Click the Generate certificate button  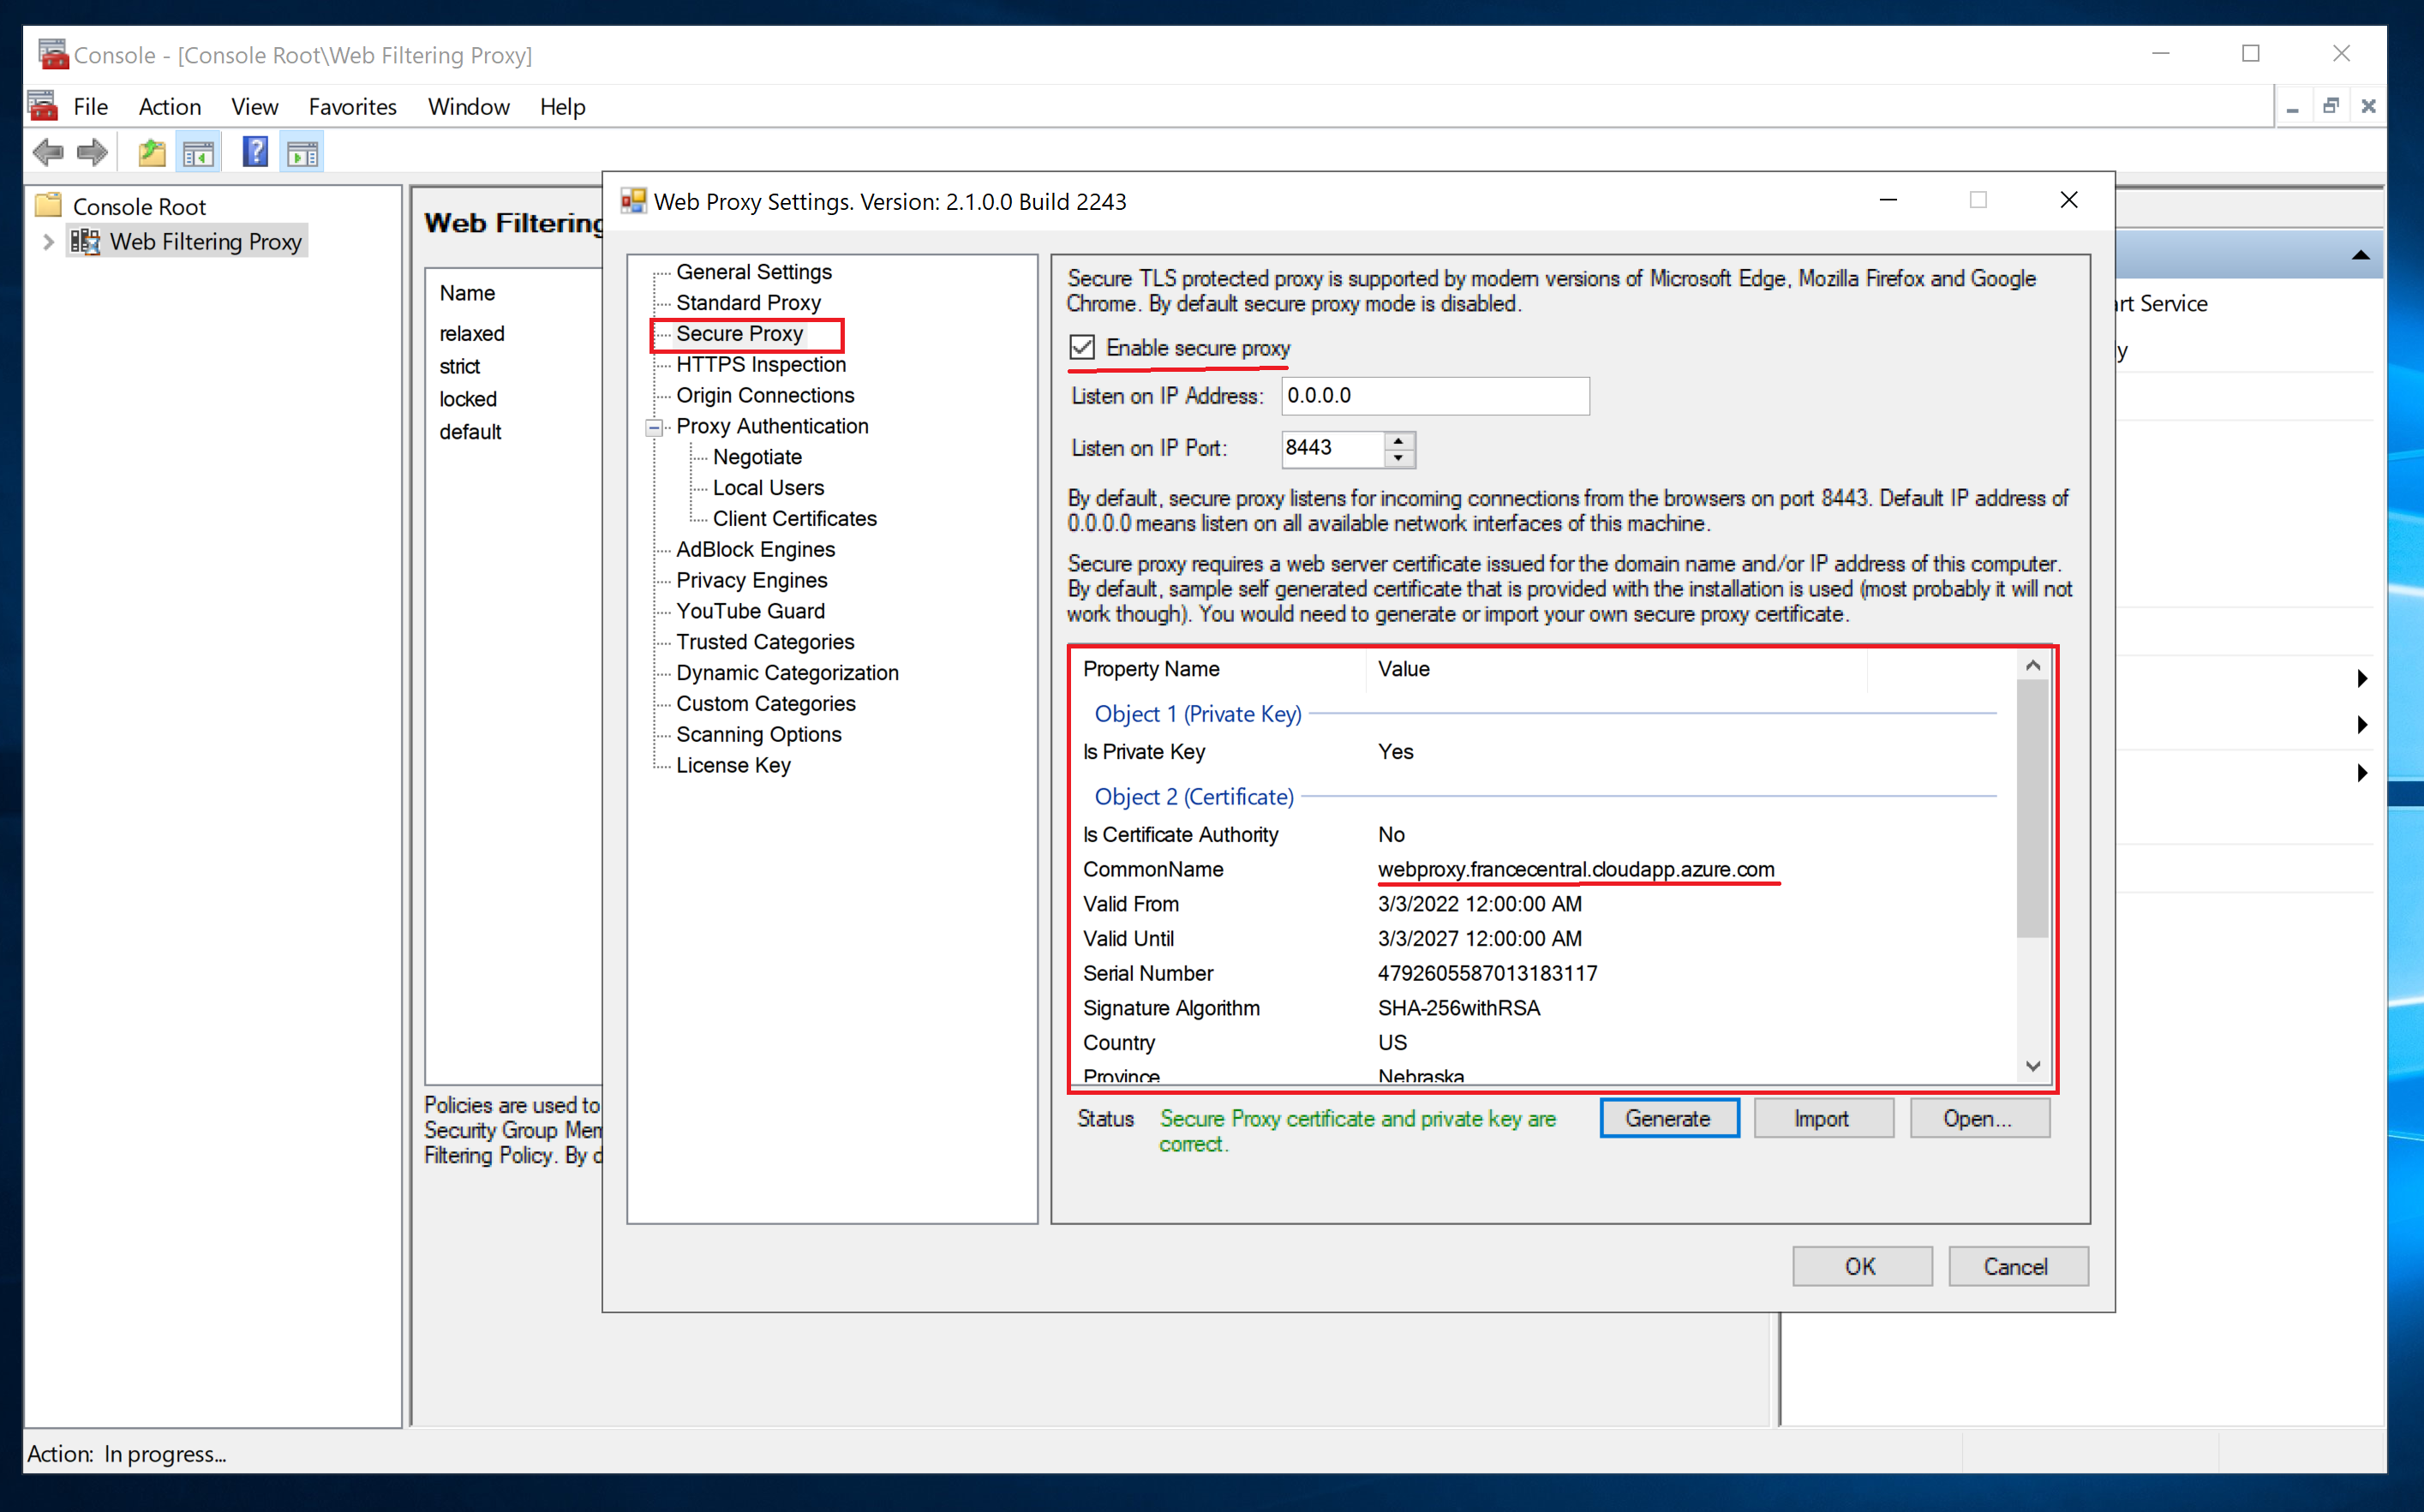coord(1669,1118)
